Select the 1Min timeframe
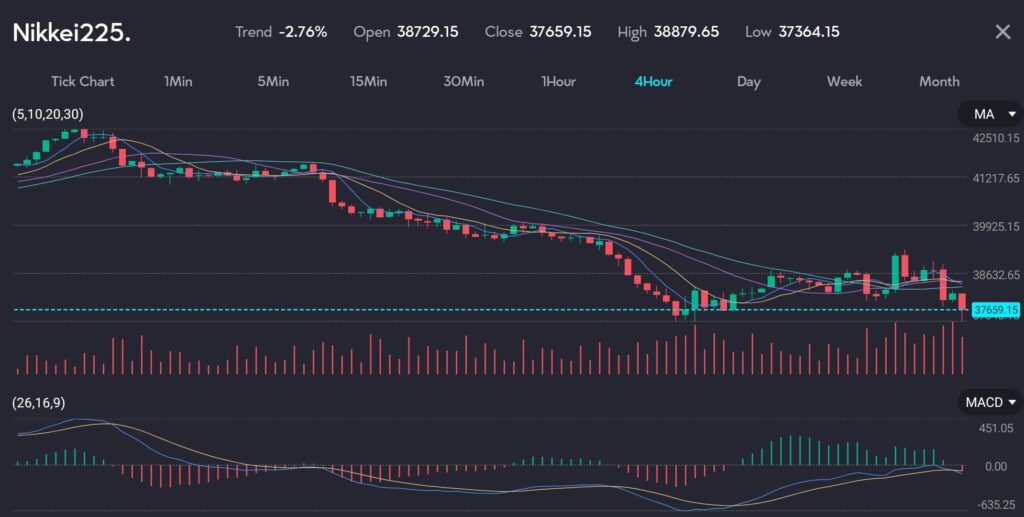1024x517 pixels. click(178, 81)
